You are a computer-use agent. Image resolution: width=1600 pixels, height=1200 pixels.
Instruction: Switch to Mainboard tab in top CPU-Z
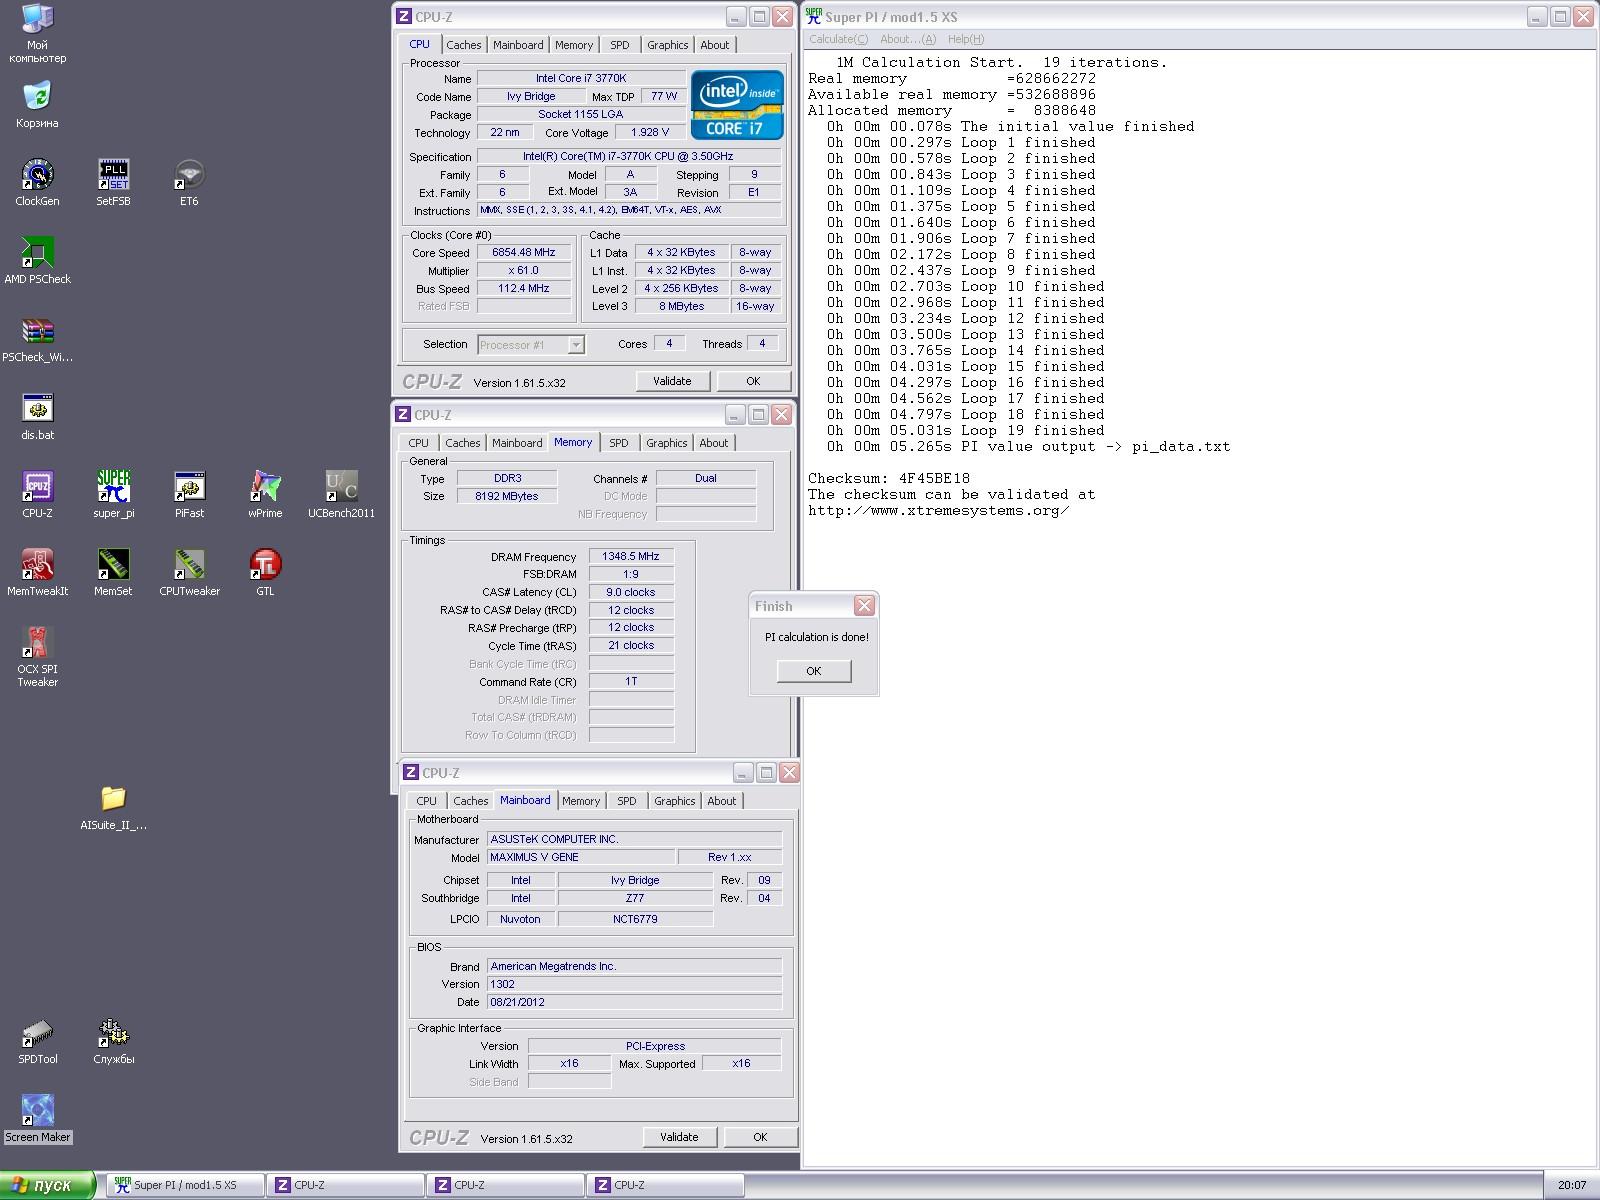click(518, 45)
